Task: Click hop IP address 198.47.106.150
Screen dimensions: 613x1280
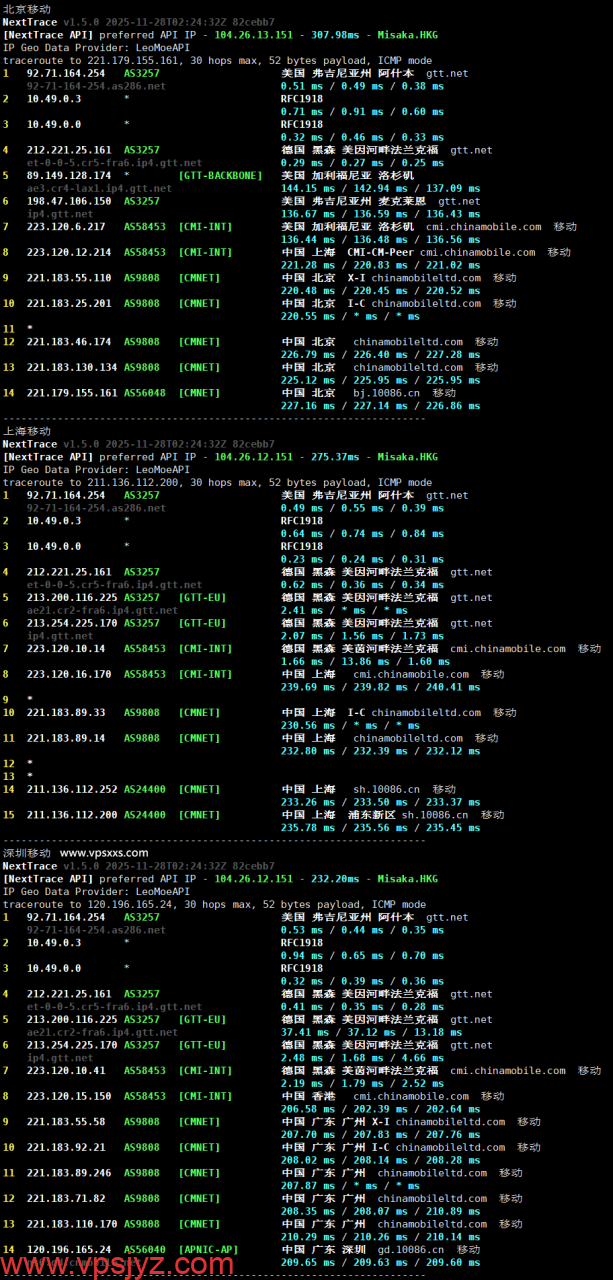Action: click(68, 201)
